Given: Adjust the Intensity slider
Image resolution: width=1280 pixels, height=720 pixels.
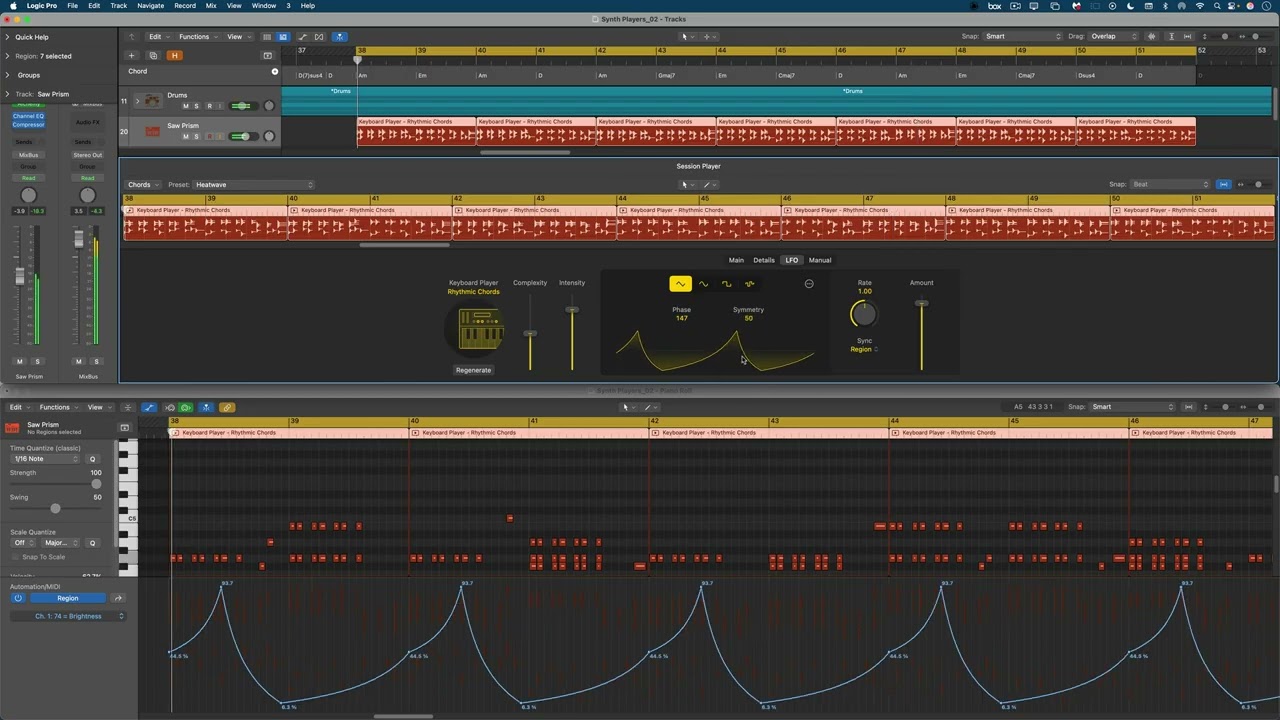Looking at the screenshot, I should point(572,310).
